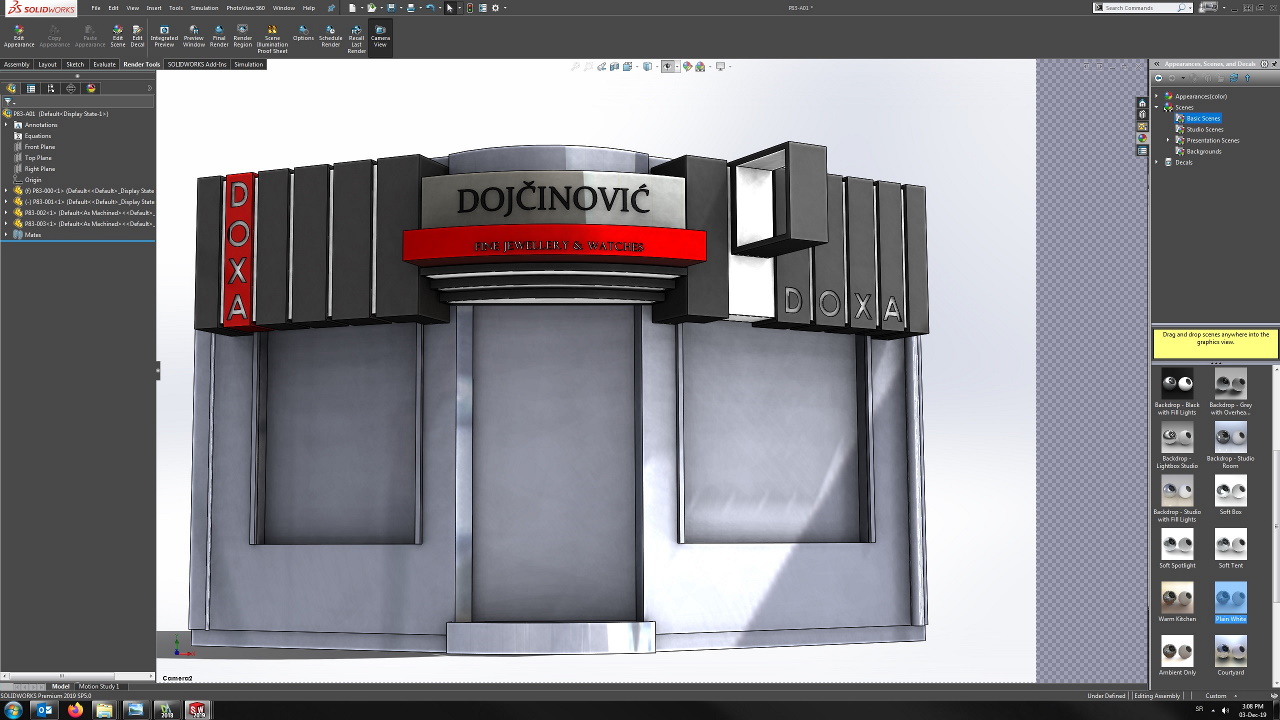This screenshot has width=1280, height=720.
Task: Open the Schedule Render dialog
Action: [x=330, y=36]
